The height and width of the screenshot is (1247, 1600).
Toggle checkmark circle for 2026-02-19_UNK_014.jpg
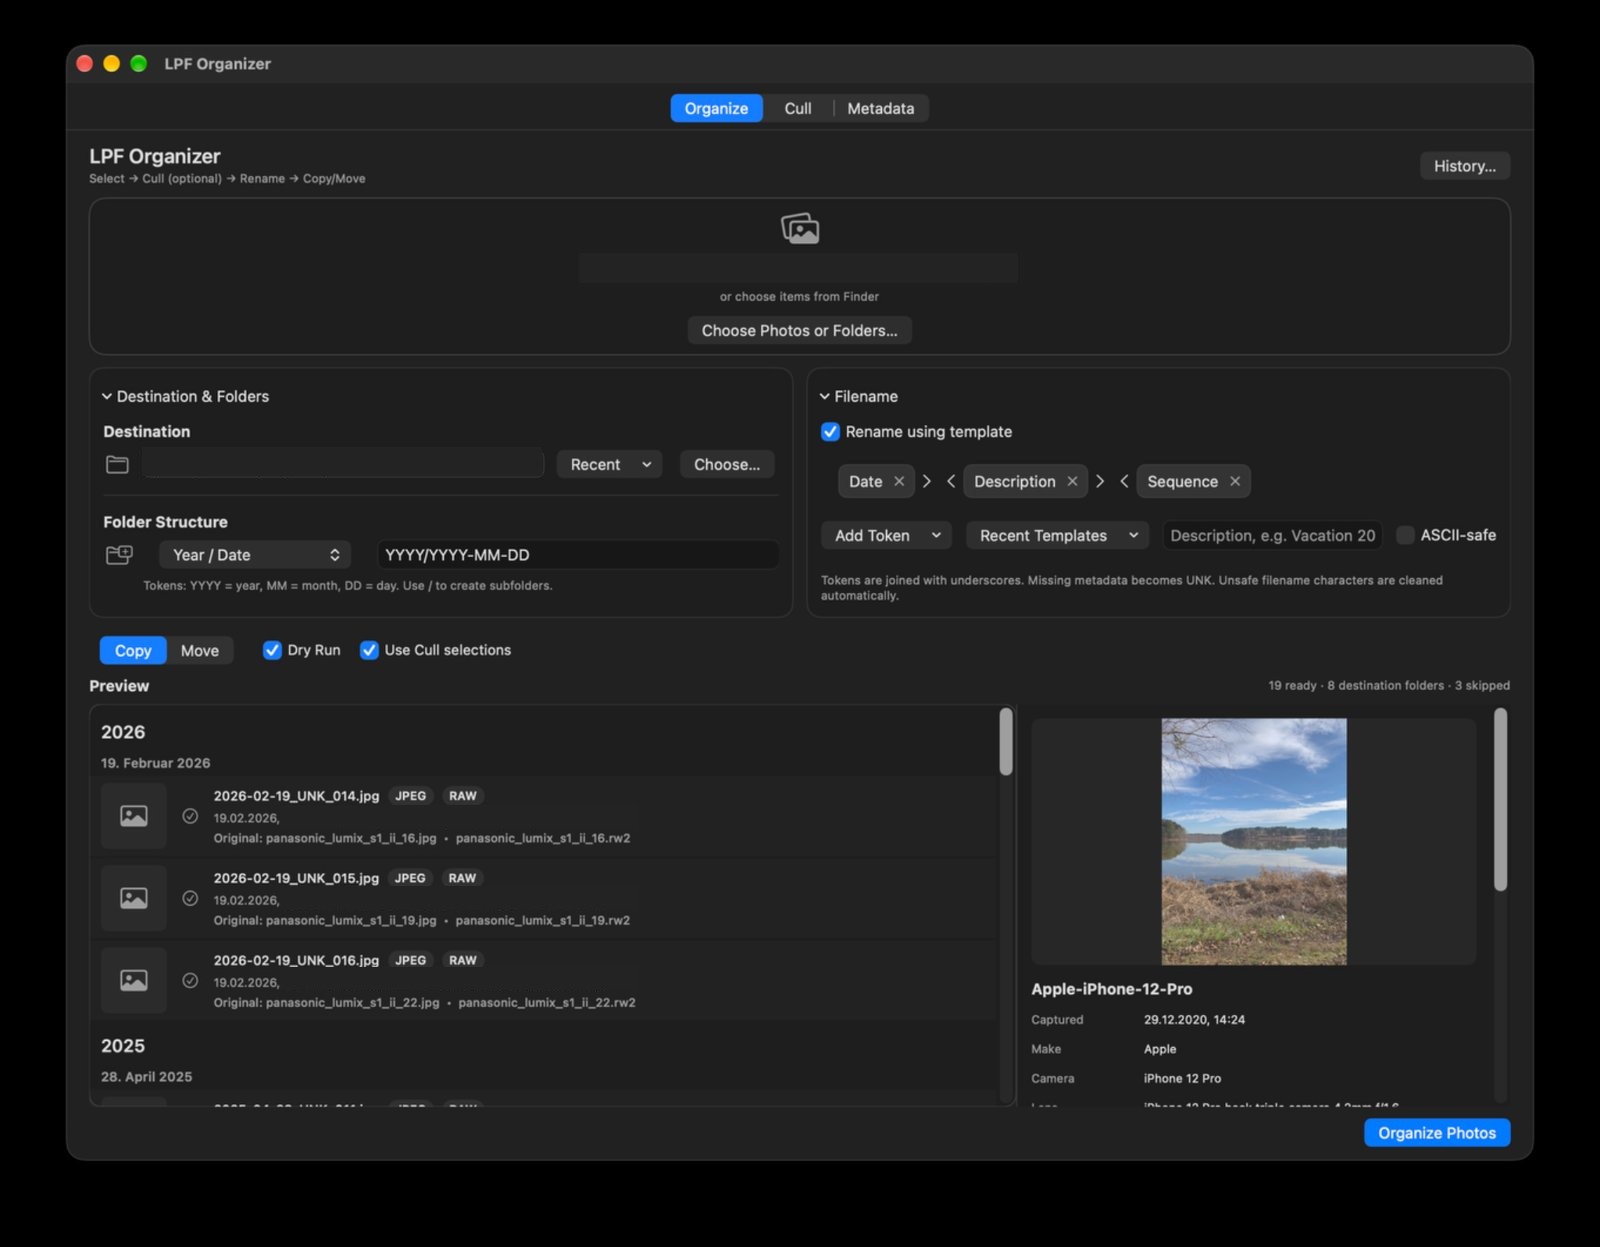point(190,816)
